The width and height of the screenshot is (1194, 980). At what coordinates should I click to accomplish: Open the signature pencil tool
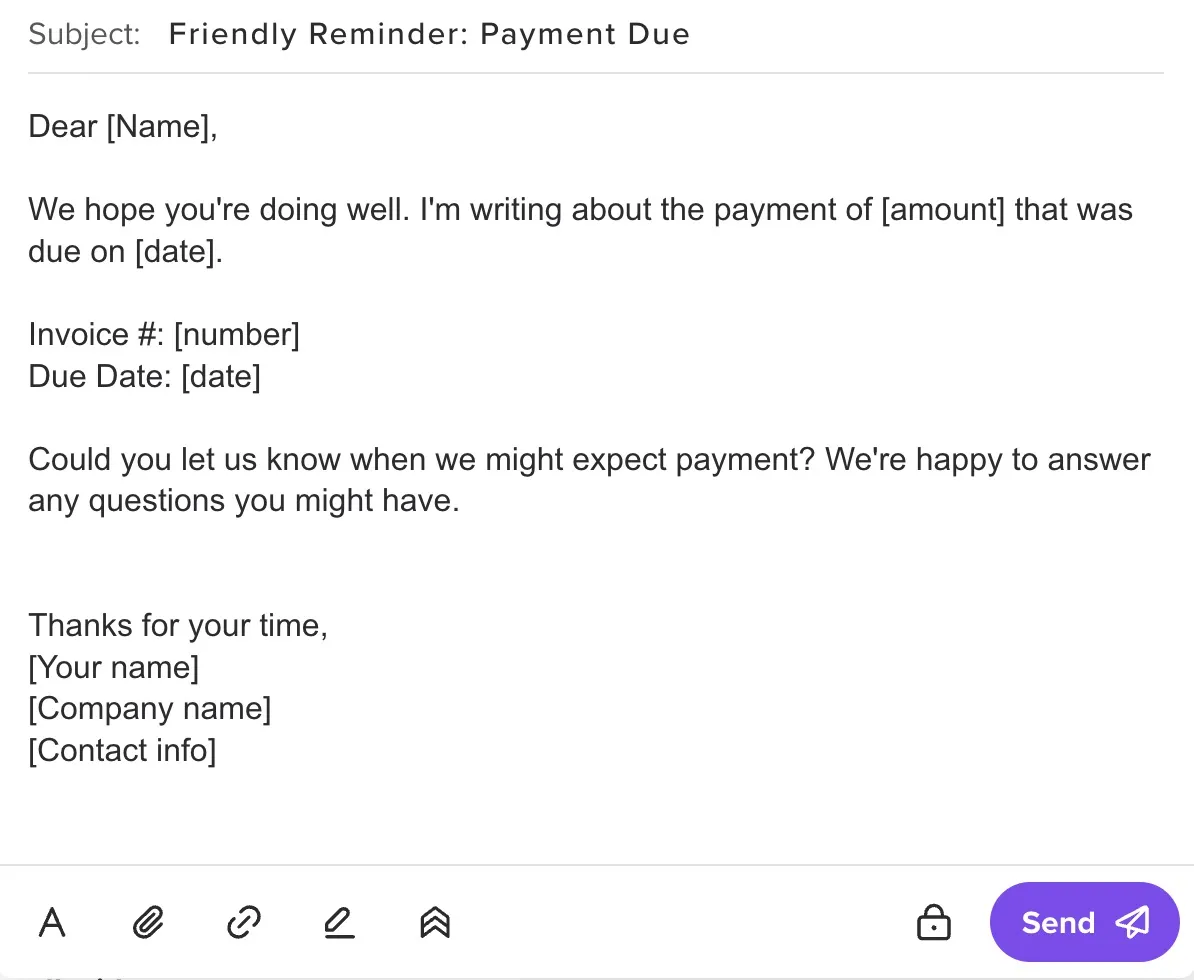tap(338, 922)
